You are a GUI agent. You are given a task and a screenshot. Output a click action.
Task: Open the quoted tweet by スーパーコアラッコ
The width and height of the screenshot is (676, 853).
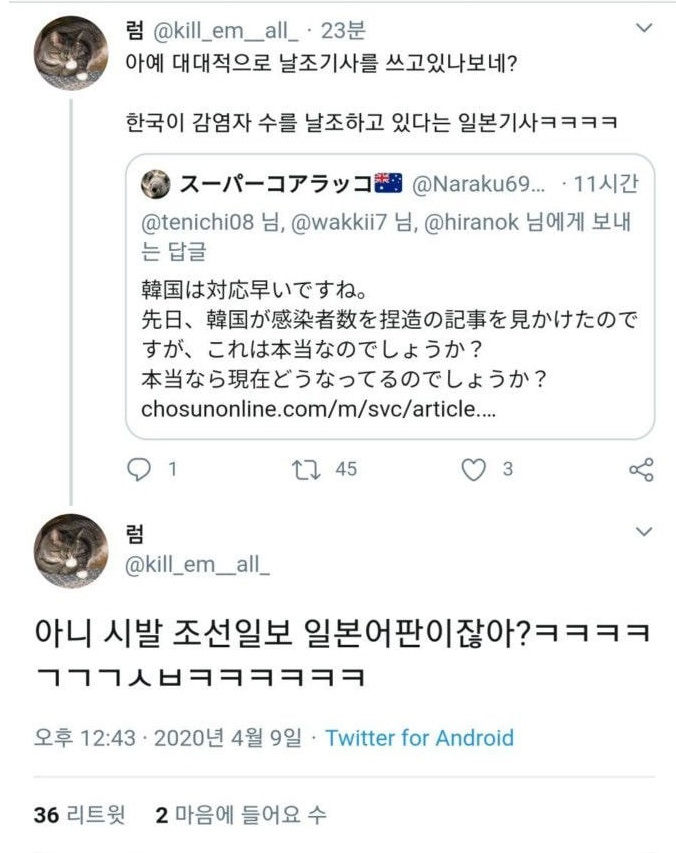click(390, 340)
